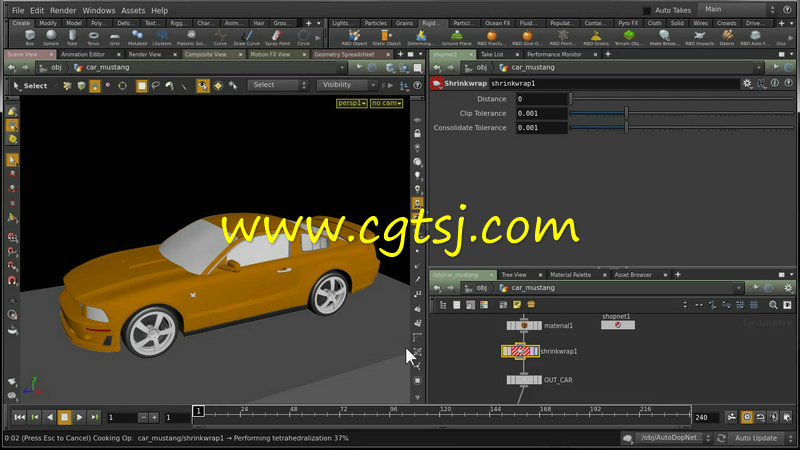
Task: Click the play forward button
Action: (80, 417)
